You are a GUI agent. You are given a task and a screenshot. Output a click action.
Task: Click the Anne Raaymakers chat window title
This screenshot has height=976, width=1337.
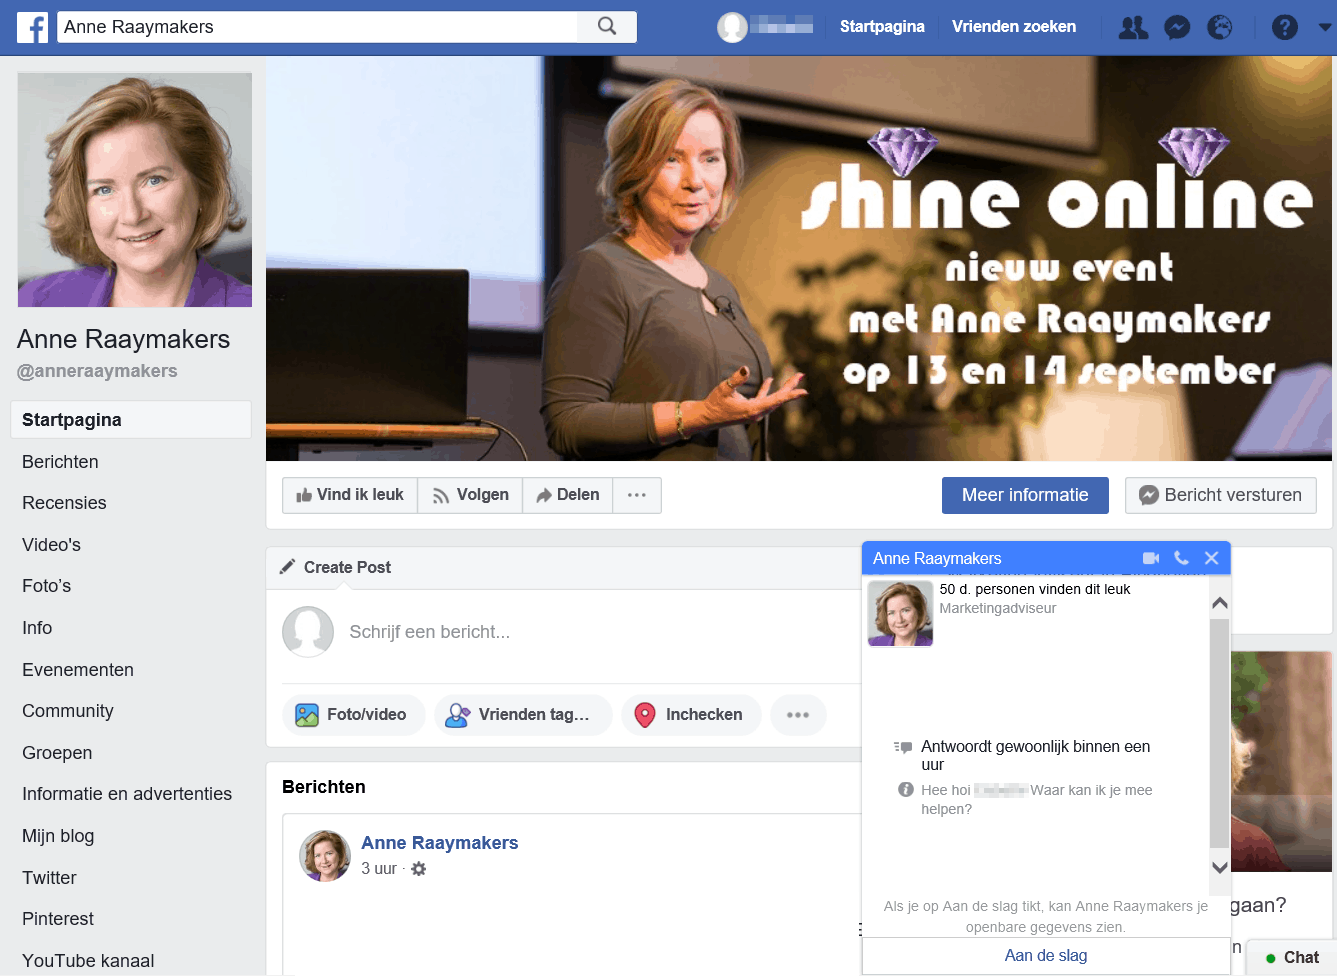tap(937, 558)
